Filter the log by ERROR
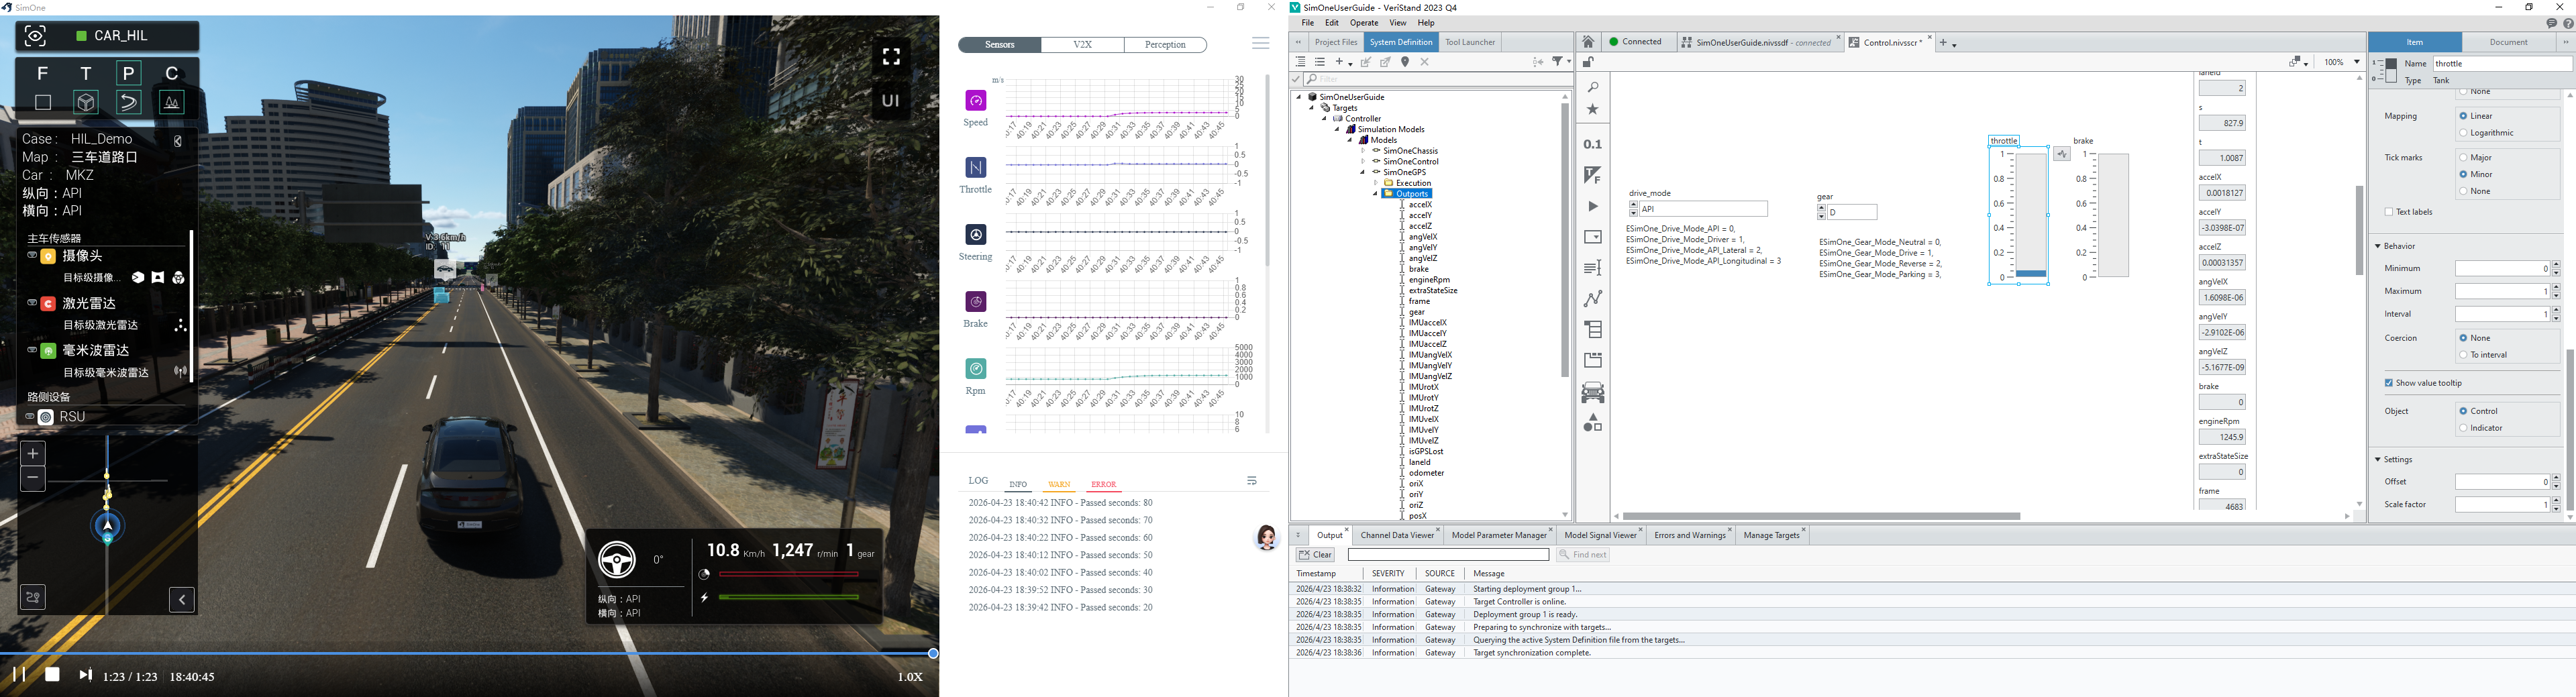Image resolution: width=2576 pixels, height=697 pixels. pos(1104,485)
